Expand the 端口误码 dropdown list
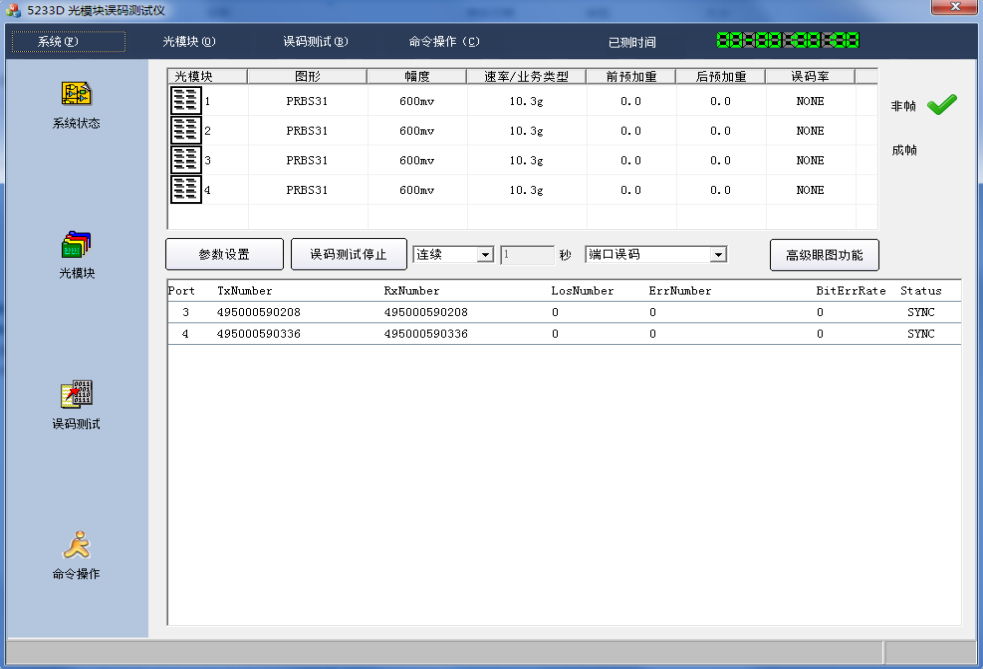Screen dimensions: 983x669 point(717,255)
